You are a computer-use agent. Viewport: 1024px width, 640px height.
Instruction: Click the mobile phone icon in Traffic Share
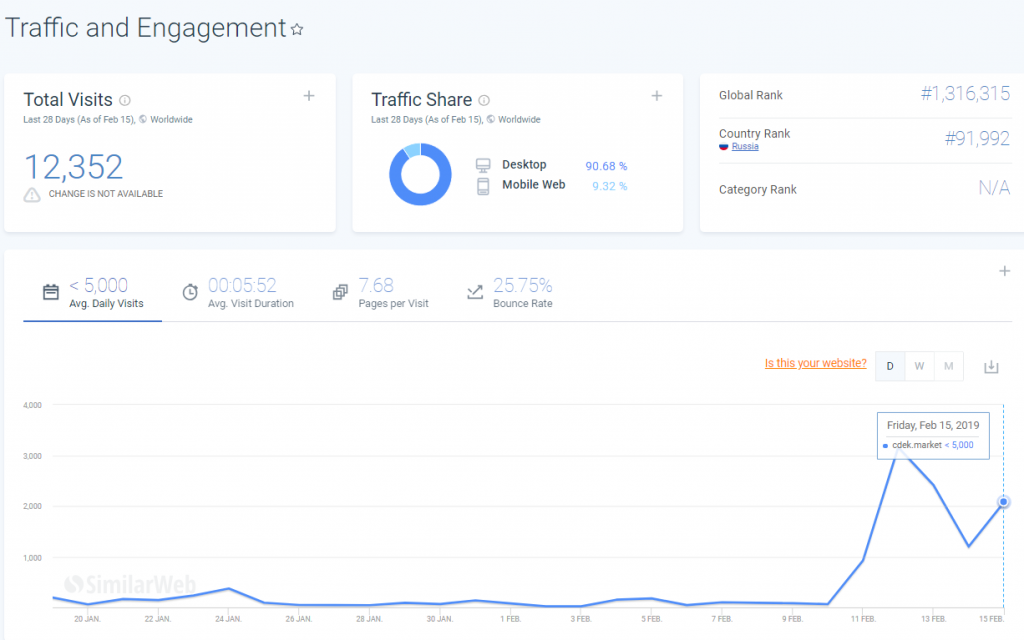pos(483,185)
